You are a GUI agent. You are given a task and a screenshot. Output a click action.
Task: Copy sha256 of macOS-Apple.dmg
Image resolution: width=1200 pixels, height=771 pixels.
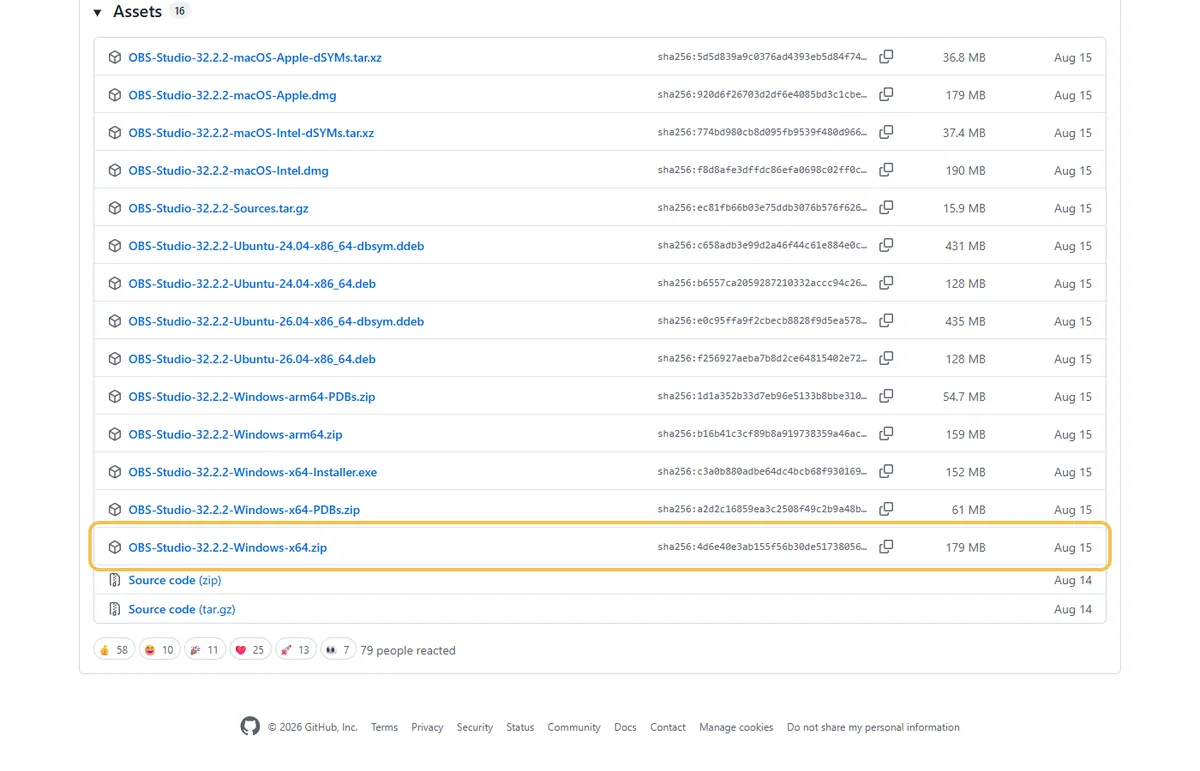tap(886, 95)
